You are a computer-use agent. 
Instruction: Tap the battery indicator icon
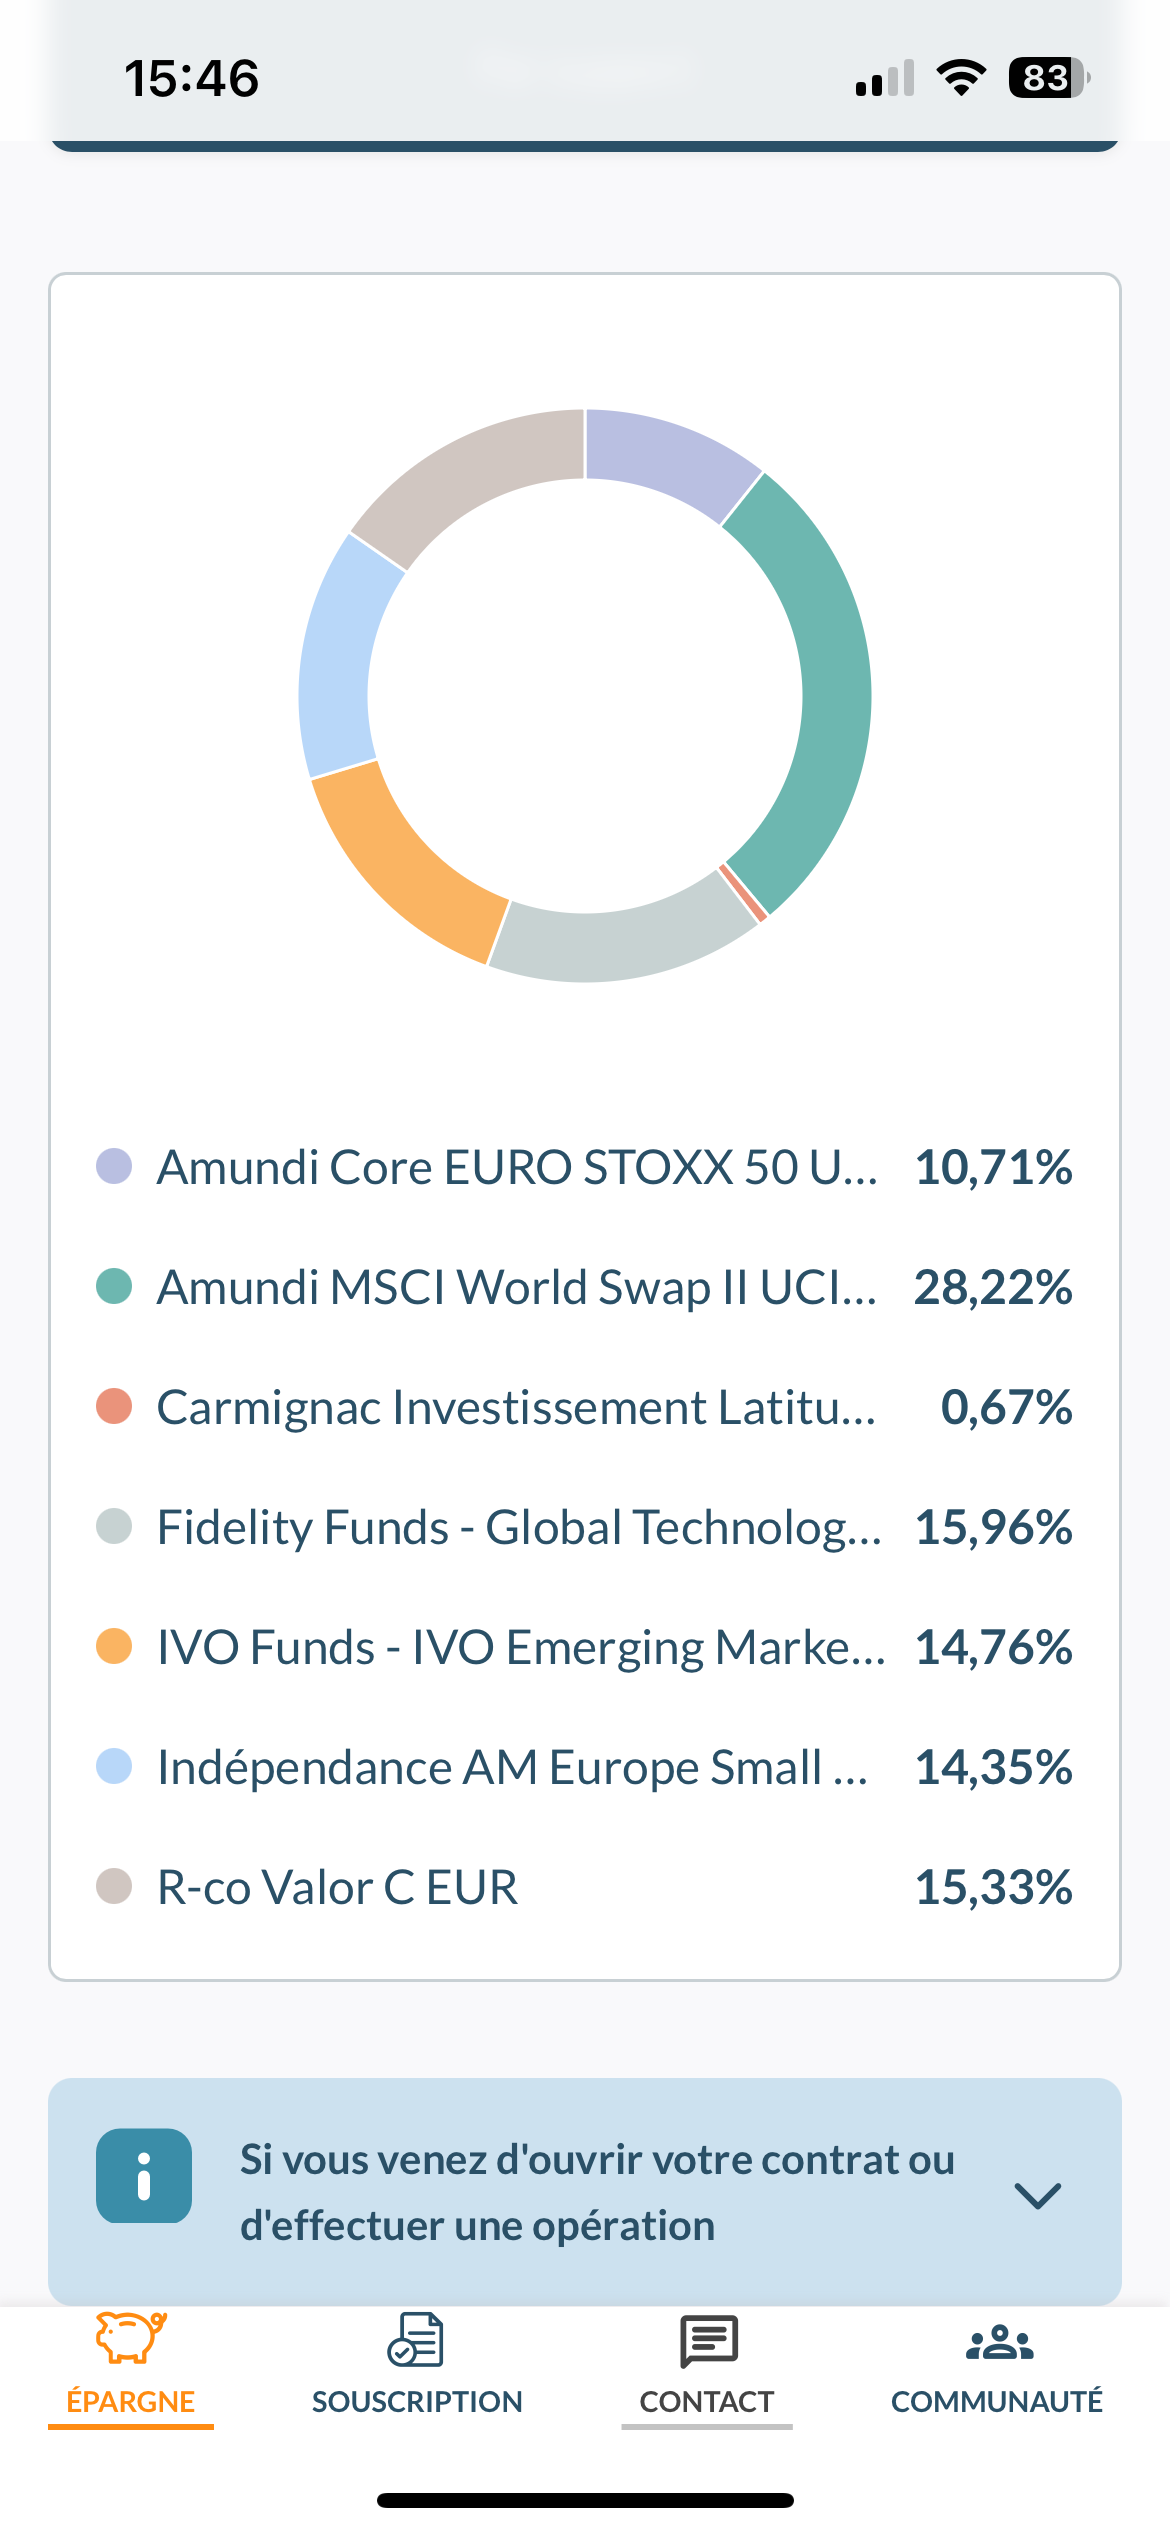point(1048,77)
